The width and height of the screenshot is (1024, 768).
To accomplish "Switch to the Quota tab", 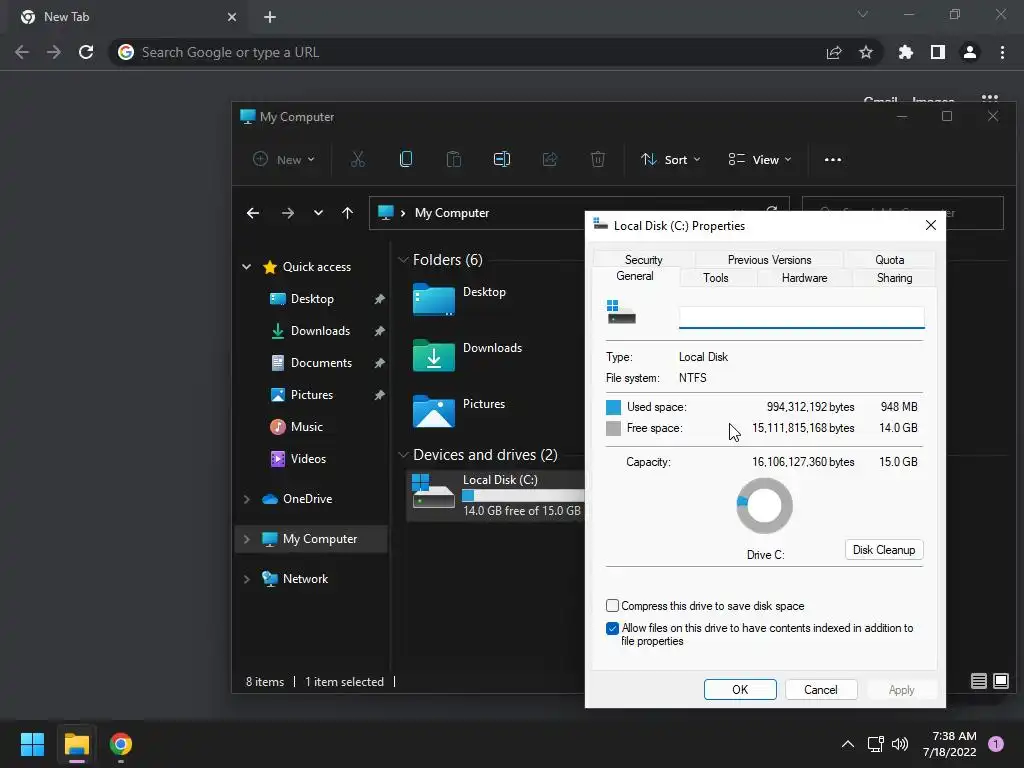I will coord(889,259).
